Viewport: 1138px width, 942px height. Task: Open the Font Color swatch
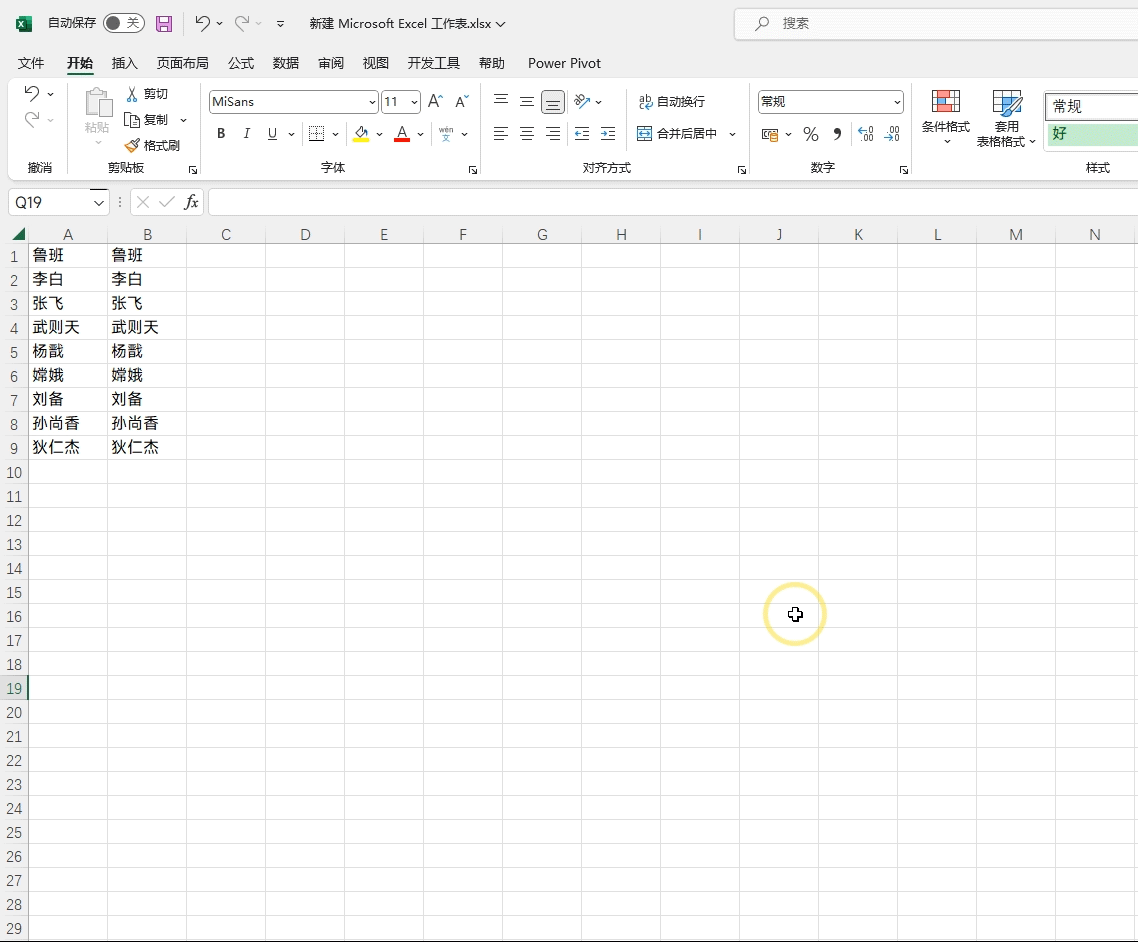pyautogui.click(x=401, y=133)
